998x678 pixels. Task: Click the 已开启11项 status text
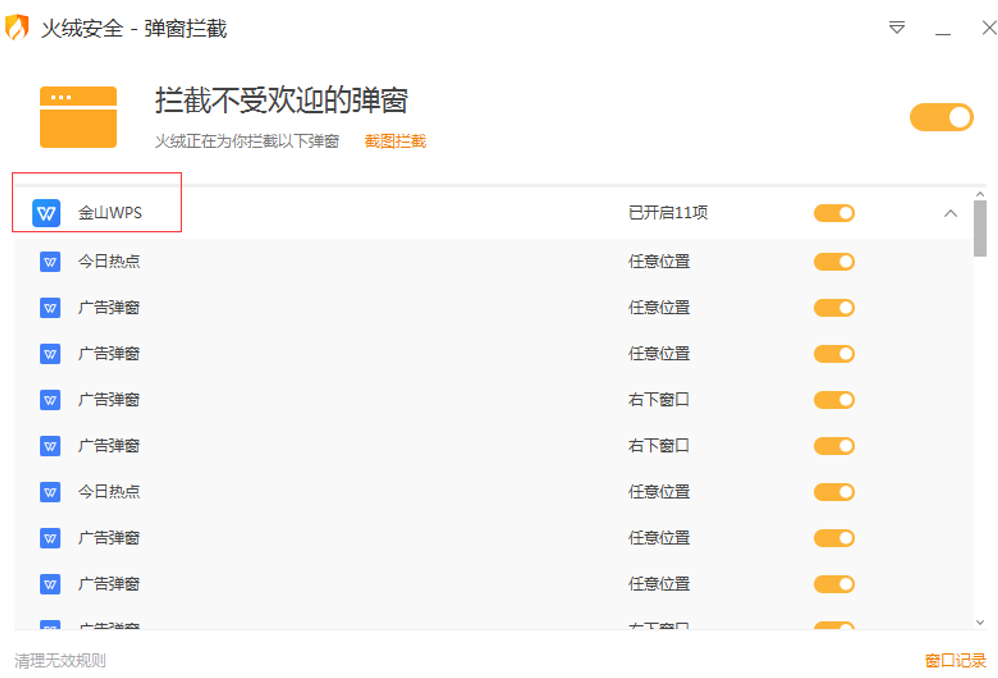click(668, 213)
